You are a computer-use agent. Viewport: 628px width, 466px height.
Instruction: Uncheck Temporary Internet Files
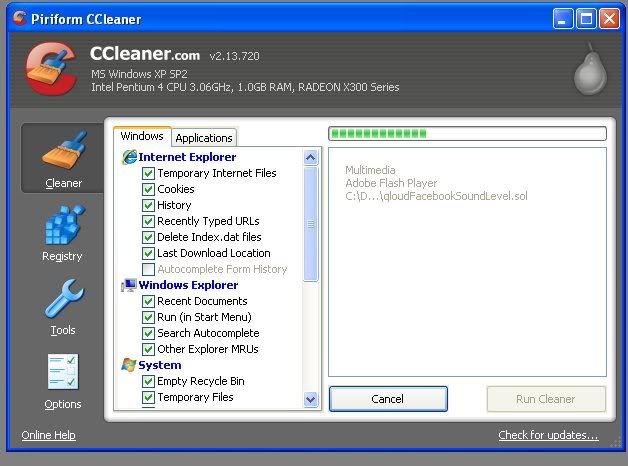[148, 173]
